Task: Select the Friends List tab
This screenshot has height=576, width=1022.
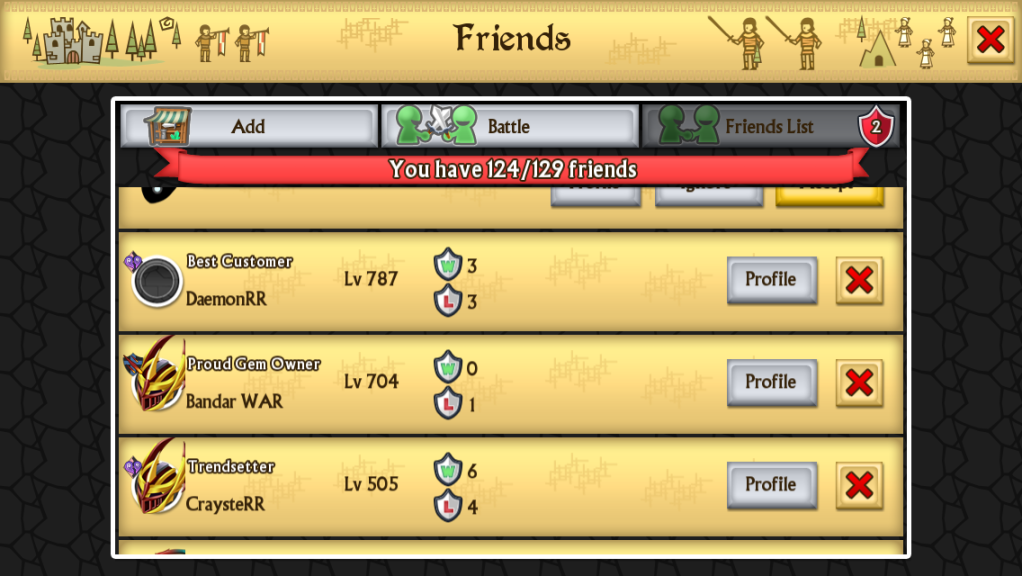Action: [770, 126]
